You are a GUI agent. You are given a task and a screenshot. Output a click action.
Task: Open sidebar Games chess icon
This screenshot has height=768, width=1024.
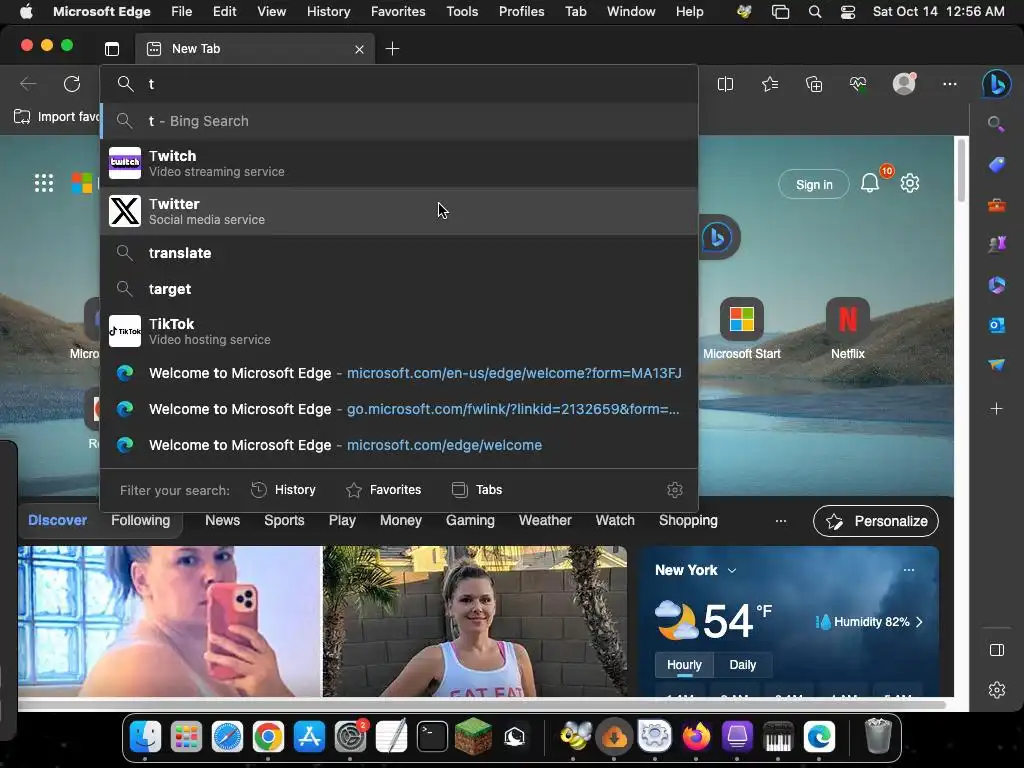click(x=997, y=245)
